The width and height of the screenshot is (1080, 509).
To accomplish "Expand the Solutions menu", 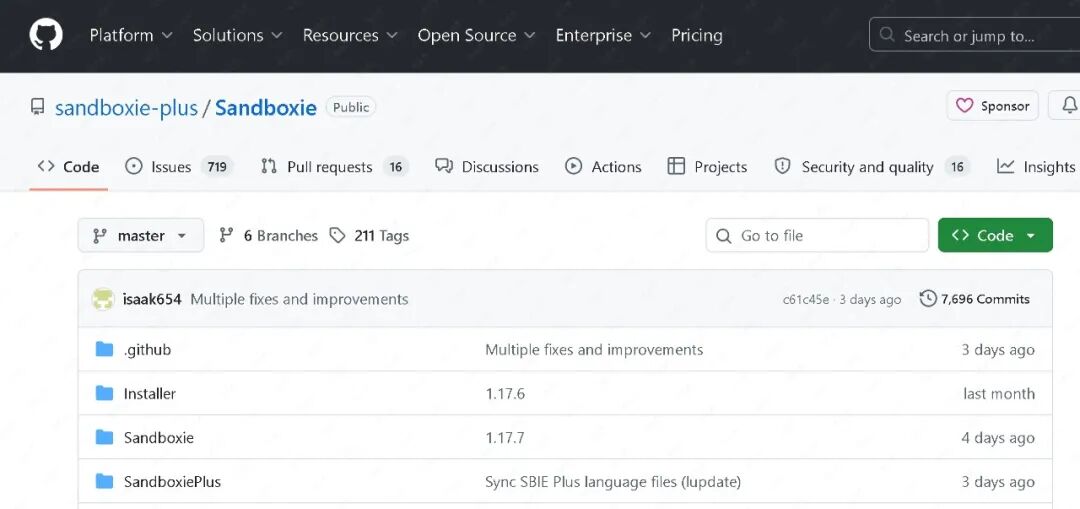I will pos(238,35).
